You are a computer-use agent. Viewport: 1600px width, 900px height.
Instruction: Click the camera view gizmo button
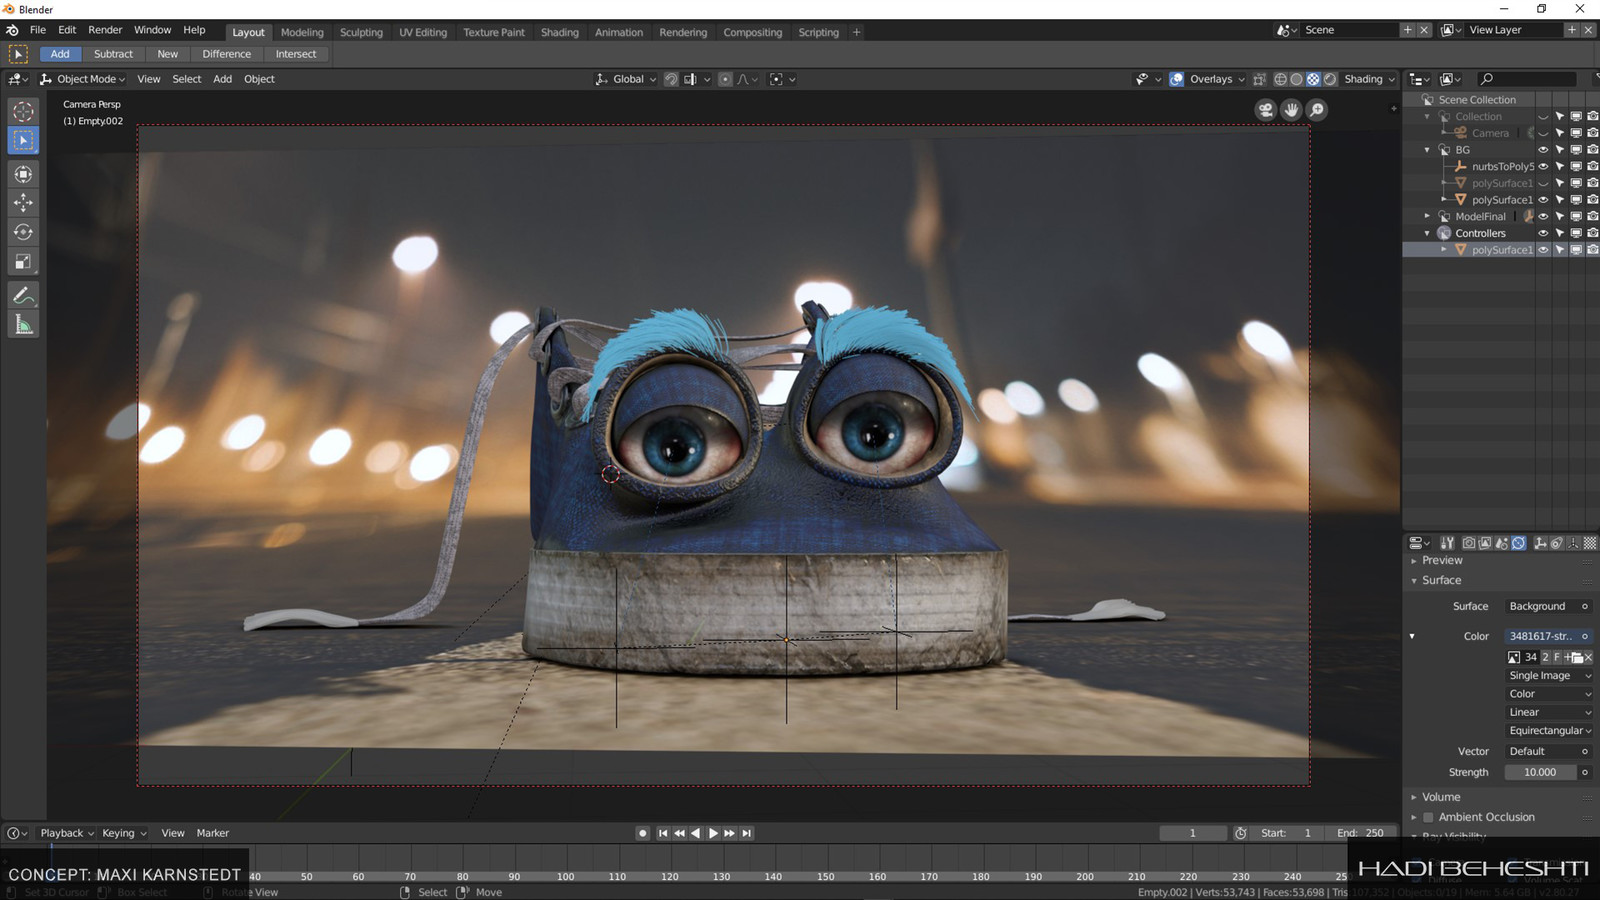[1266, 110]
